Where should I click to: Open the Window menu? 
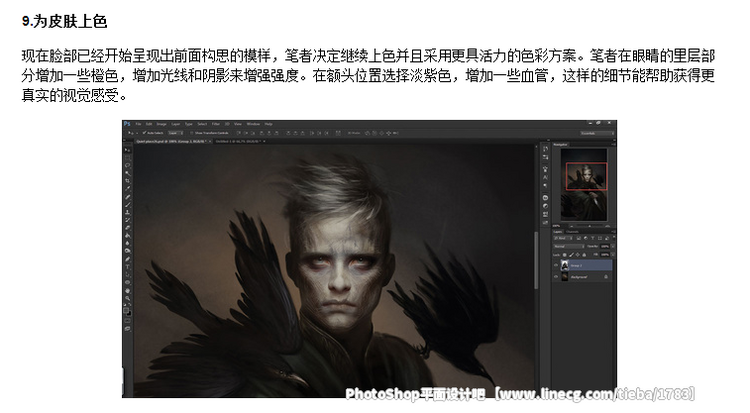253,124
